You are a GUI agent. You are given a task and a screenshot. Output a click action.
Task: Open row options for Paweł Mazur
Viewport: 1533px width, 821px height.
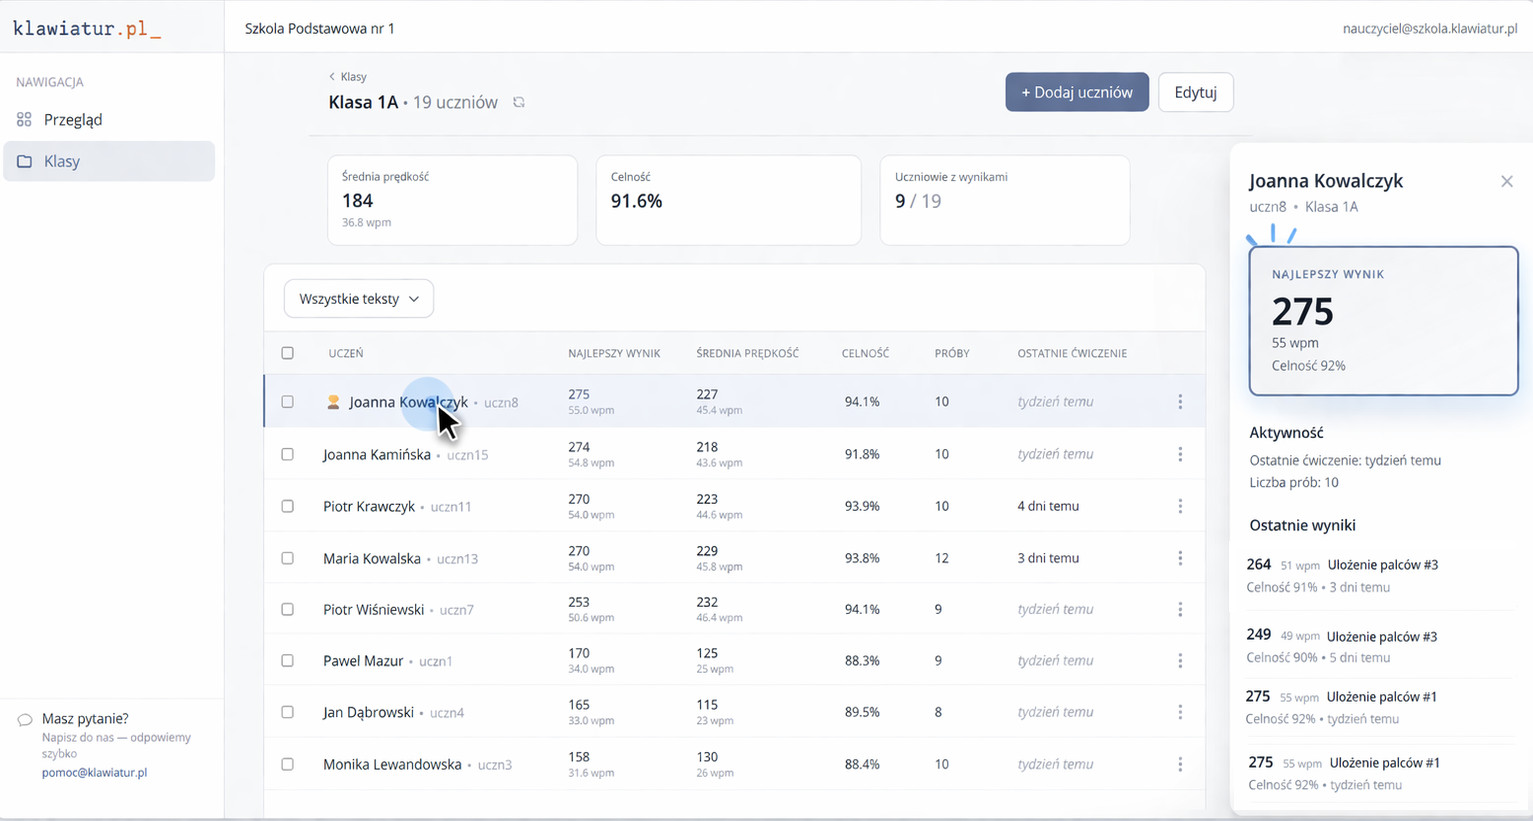(1180, 661)
